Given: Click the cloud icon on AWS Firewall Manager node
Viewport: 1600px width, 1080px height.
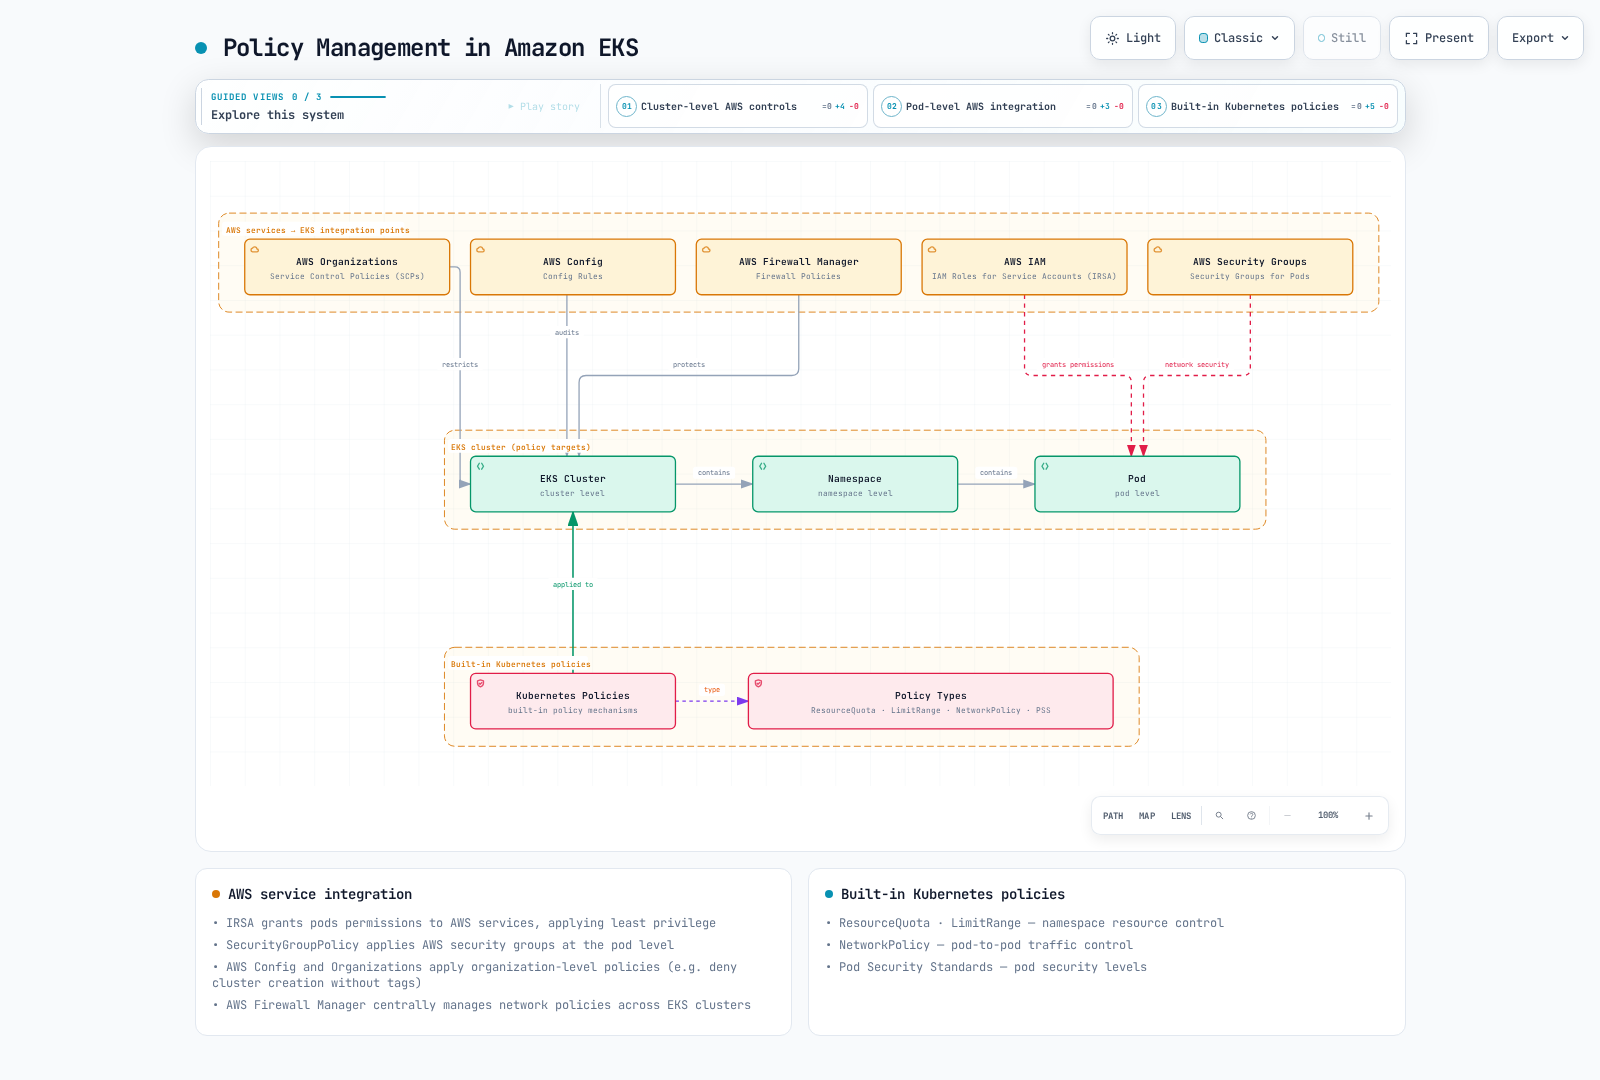Looking at the screenshot, I should tap(707, 250).
